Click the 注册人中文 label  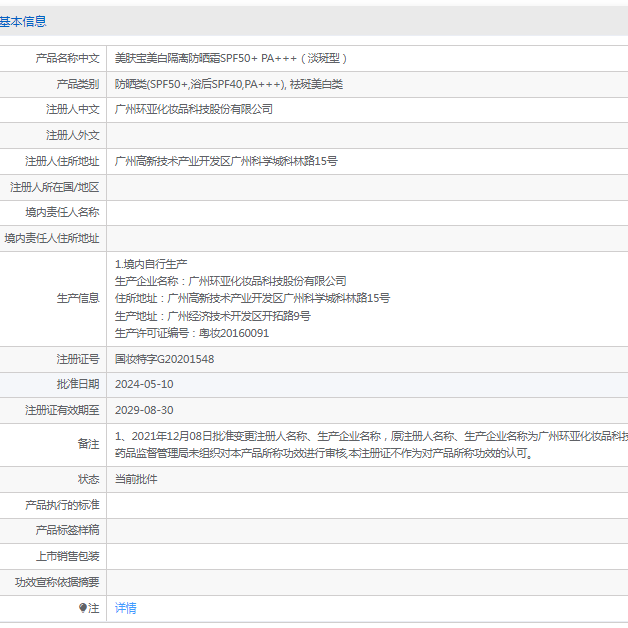tap(72, 109)
